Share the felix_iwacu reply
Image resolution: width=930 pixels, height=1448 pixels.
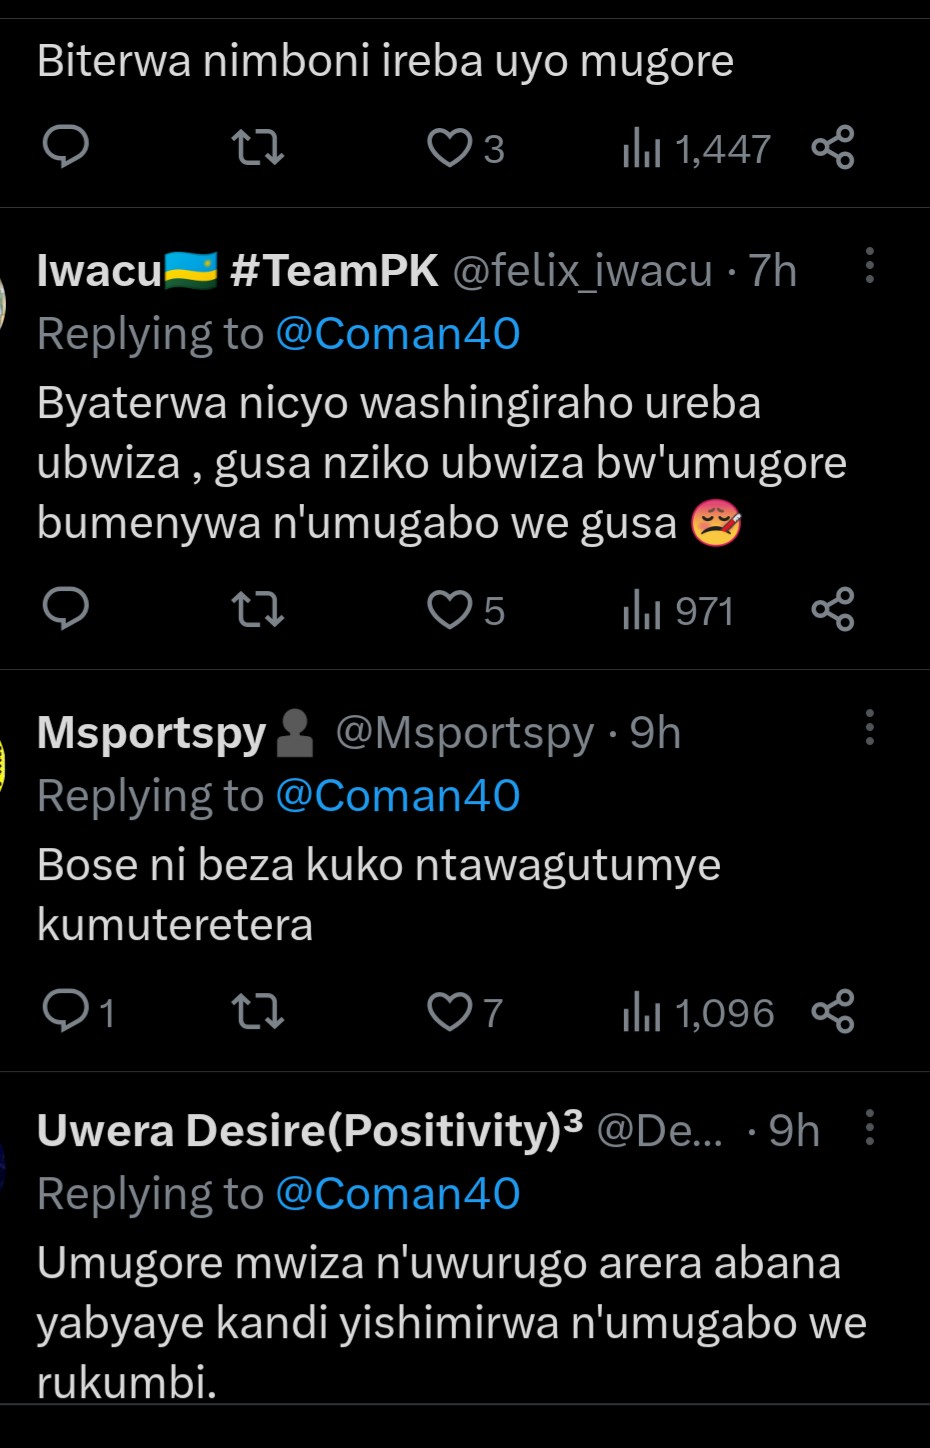point(833,610)
